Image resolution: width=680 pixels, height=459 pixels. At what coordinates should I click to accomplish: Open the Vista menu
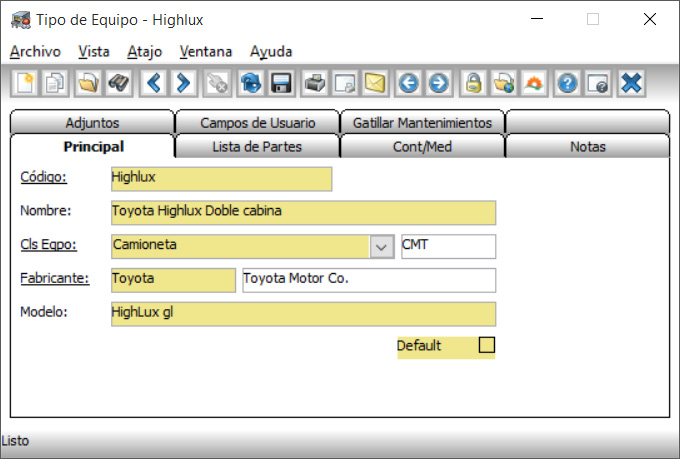tap(94, 52)
